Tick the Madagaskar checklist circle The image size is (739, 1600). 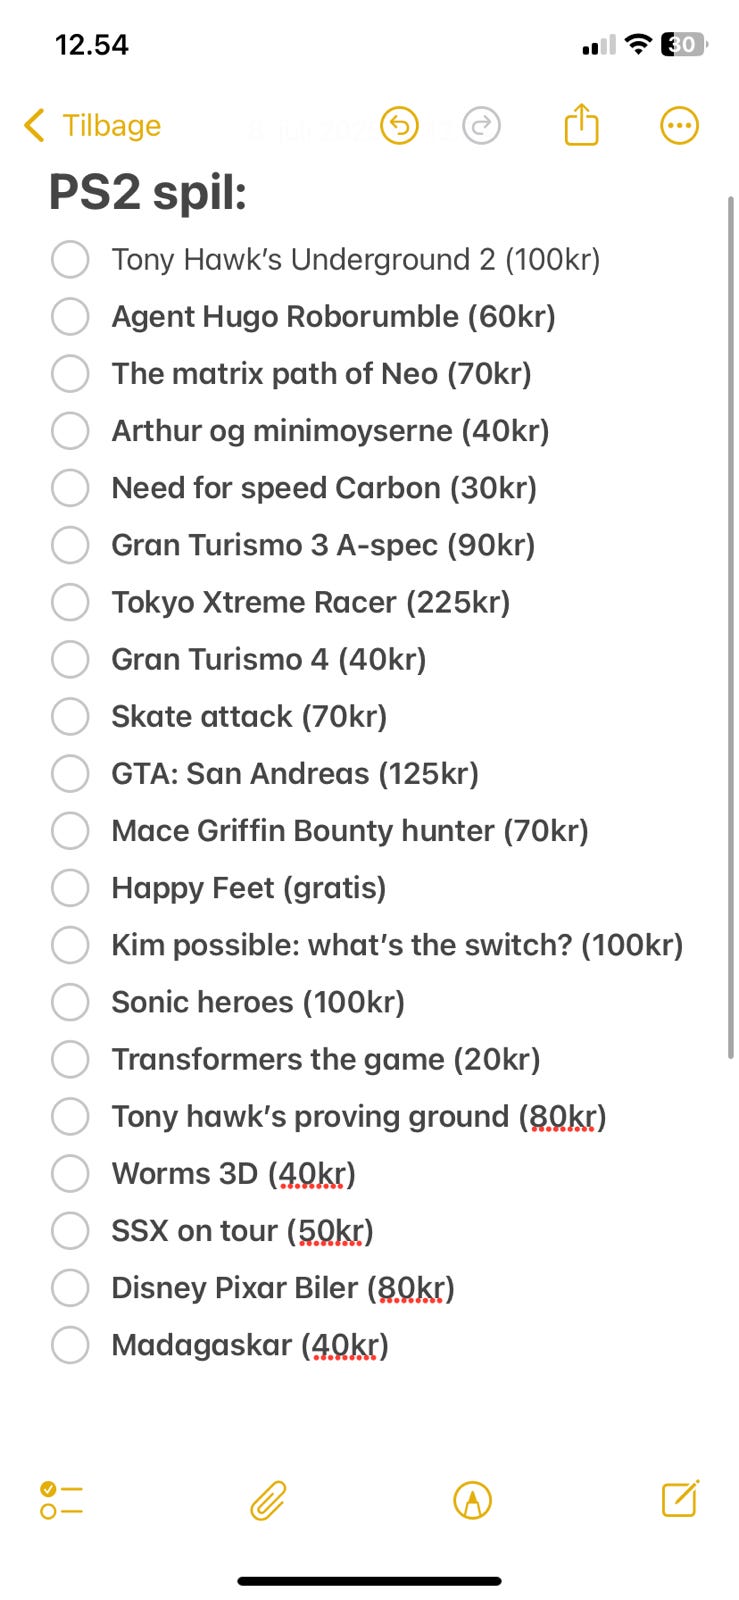[70, 1344]
